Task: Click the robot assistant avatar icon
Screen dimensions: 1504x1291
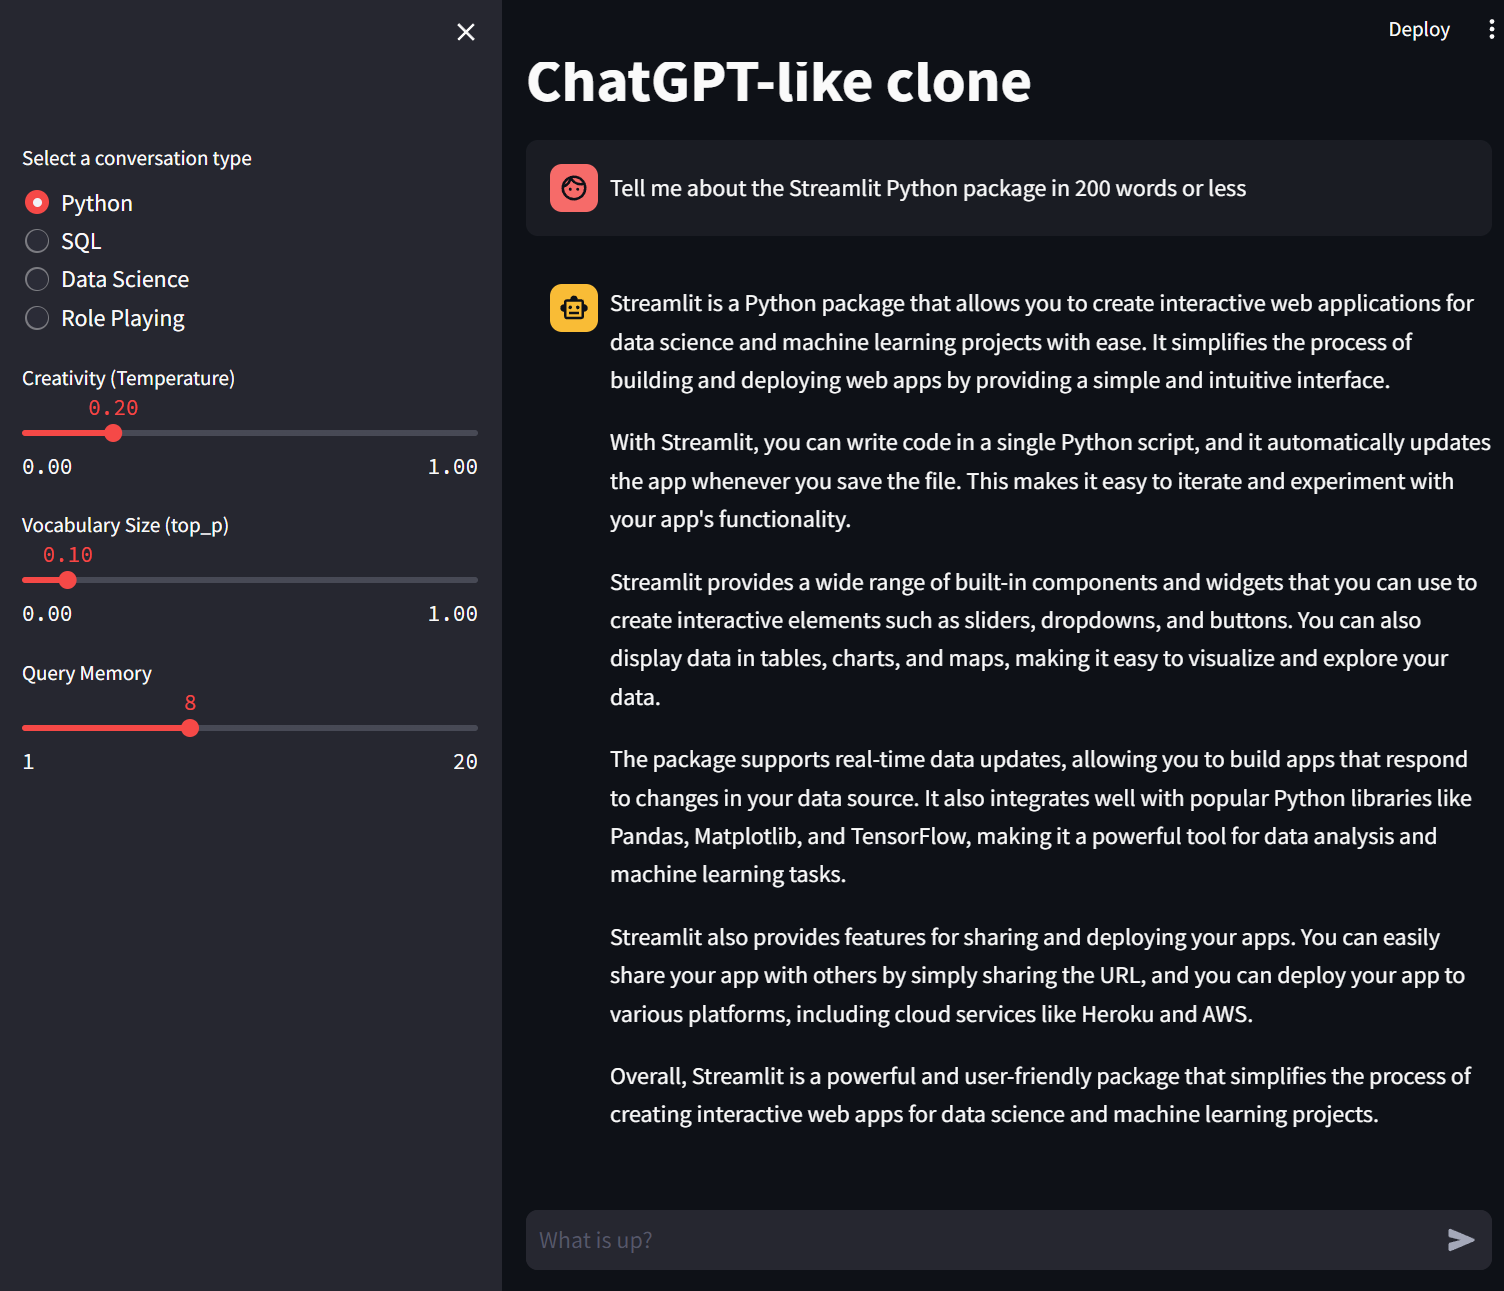Action: [x=573, y=308]
